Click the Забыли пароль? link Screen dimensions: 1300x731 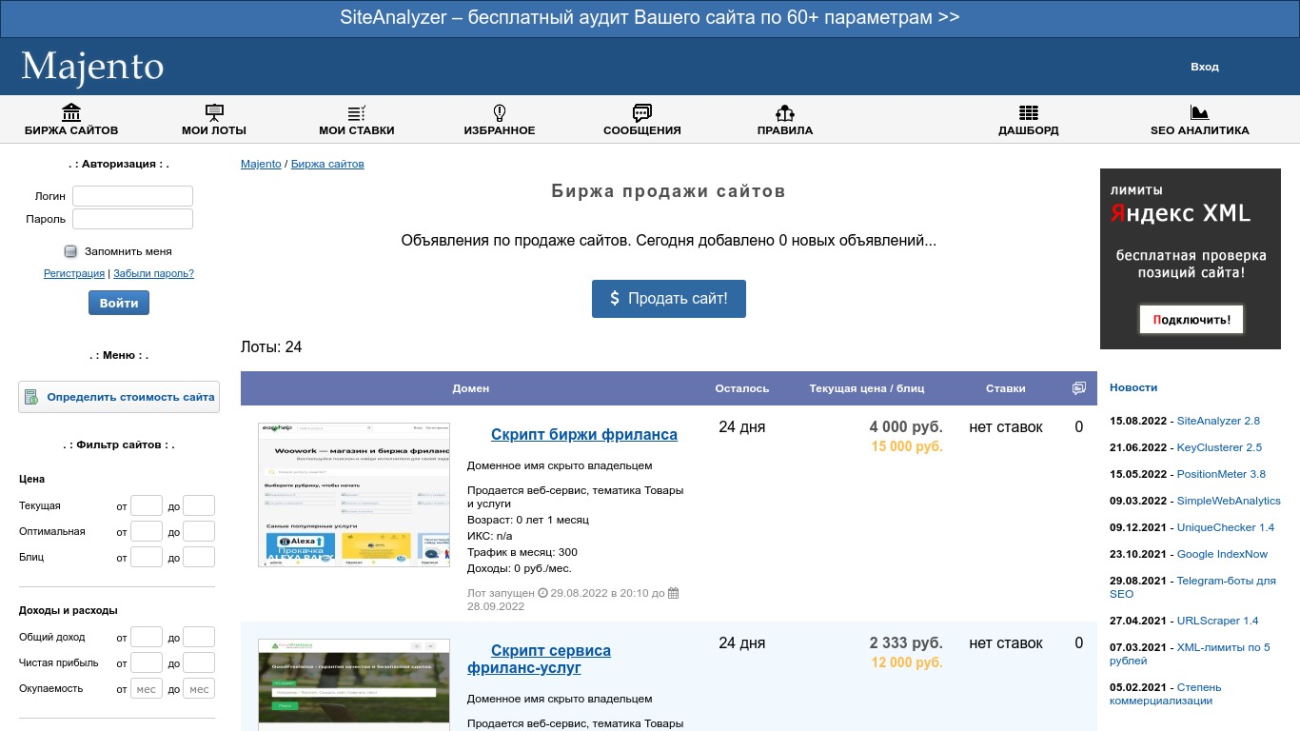tap(153, 273)
